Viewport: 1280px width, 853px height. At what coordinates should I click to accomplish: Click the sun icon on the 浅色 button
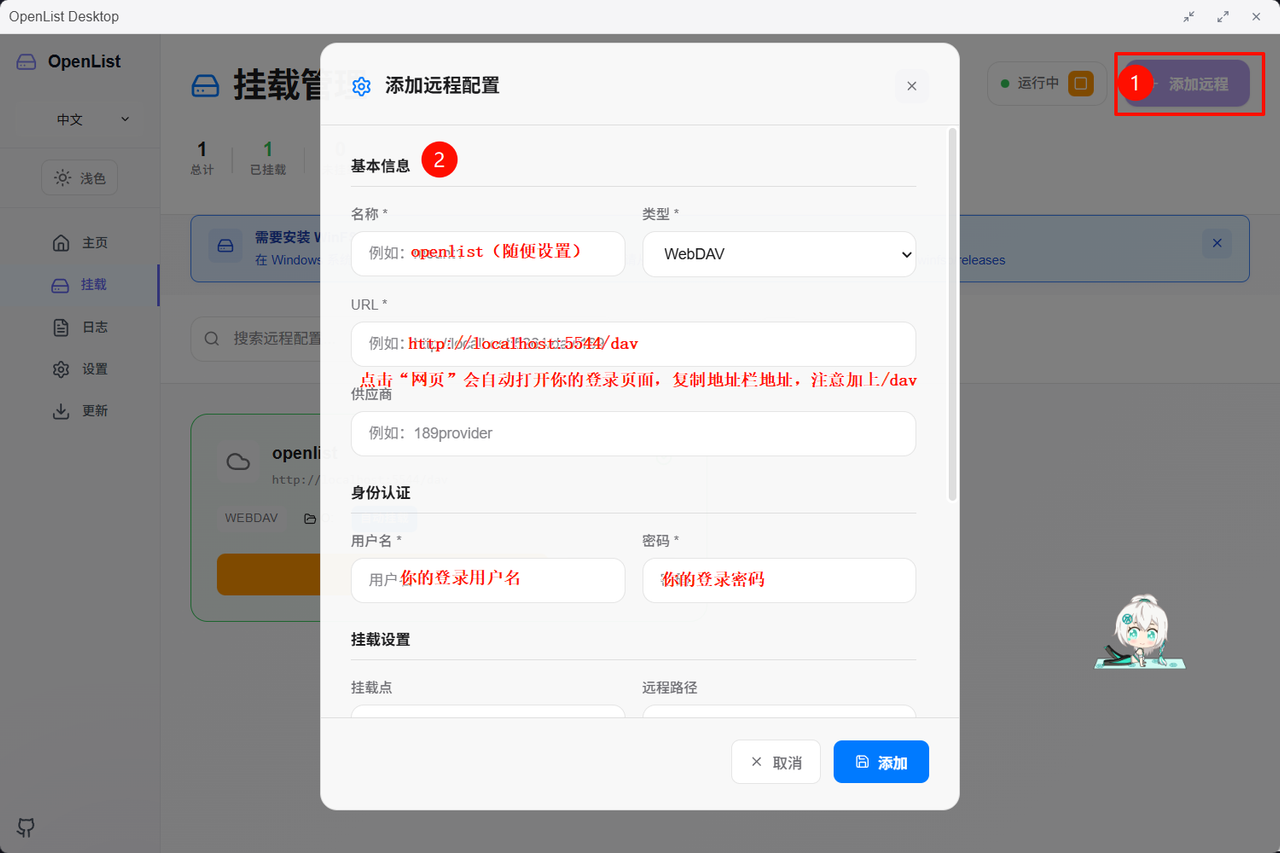[63, 178]
